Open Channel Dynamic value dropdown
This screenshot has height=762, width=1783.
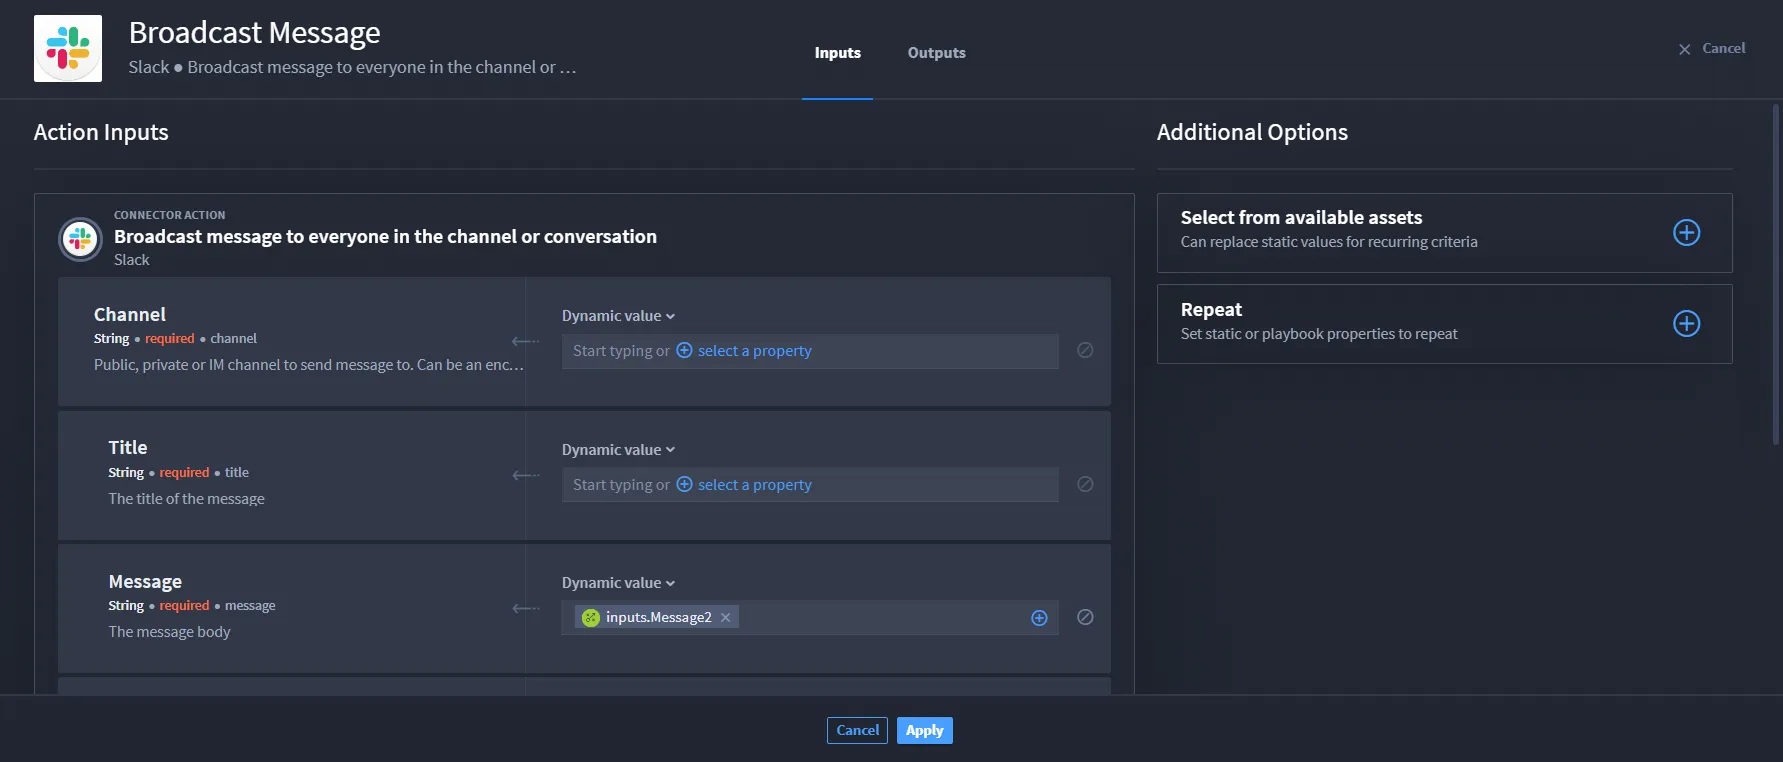click(618, 316)
